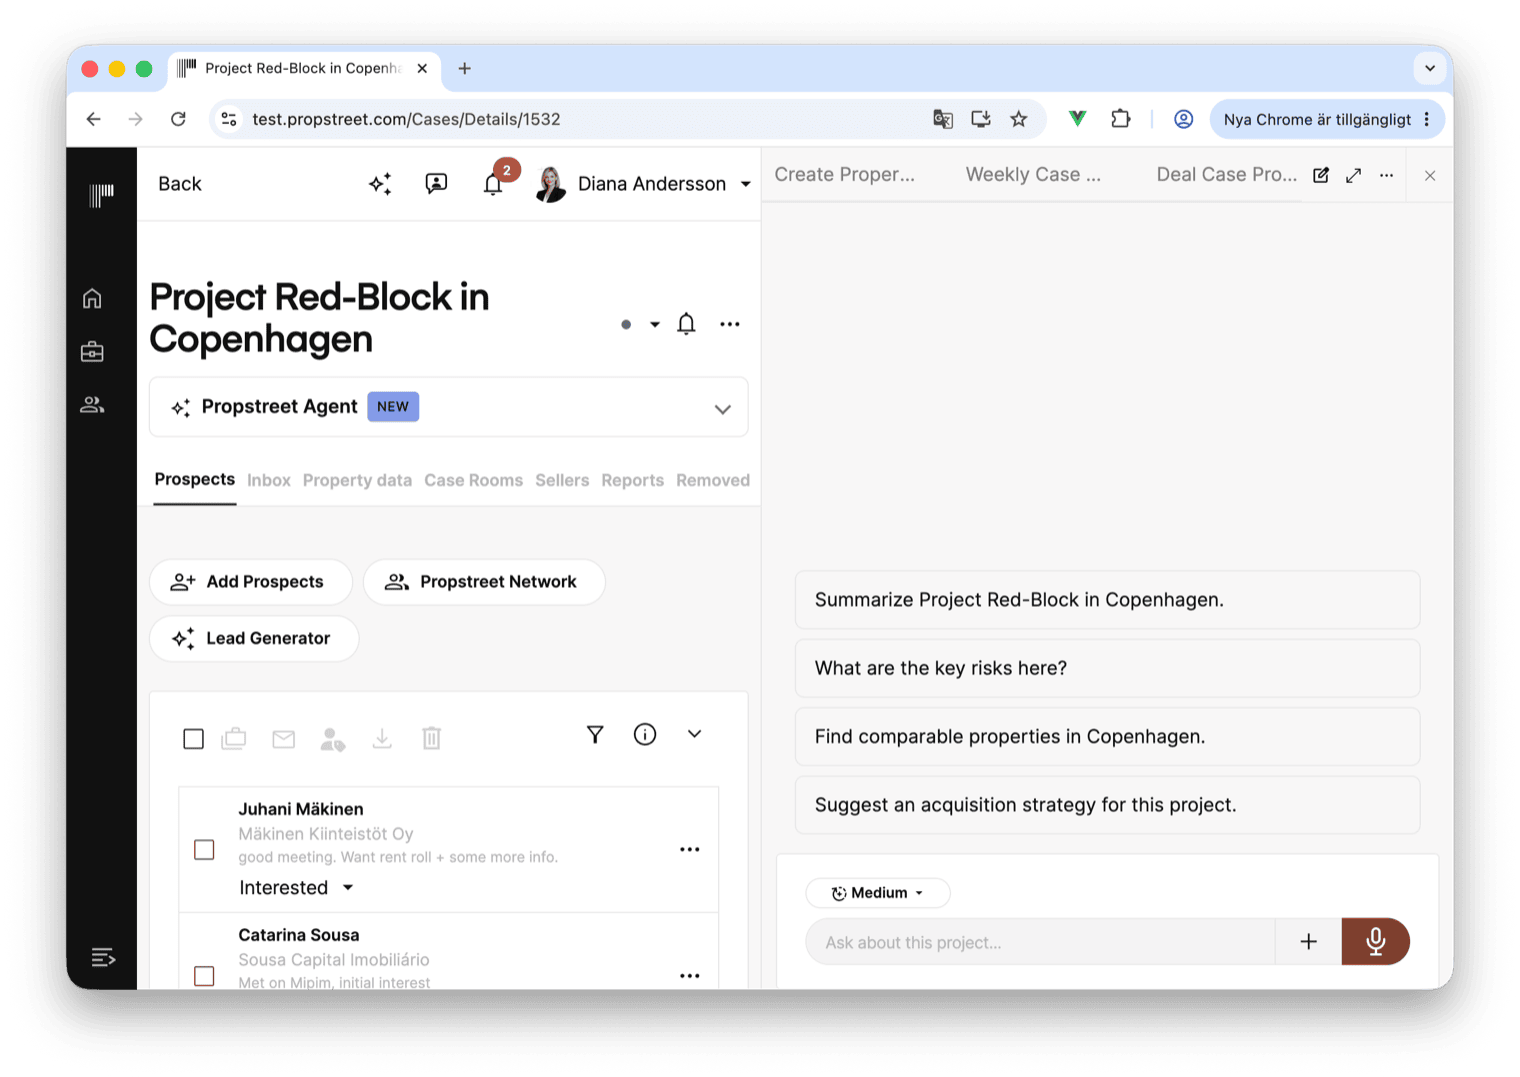
Task: Expand the Propstreet Agent panel
Action: [723, 409]
